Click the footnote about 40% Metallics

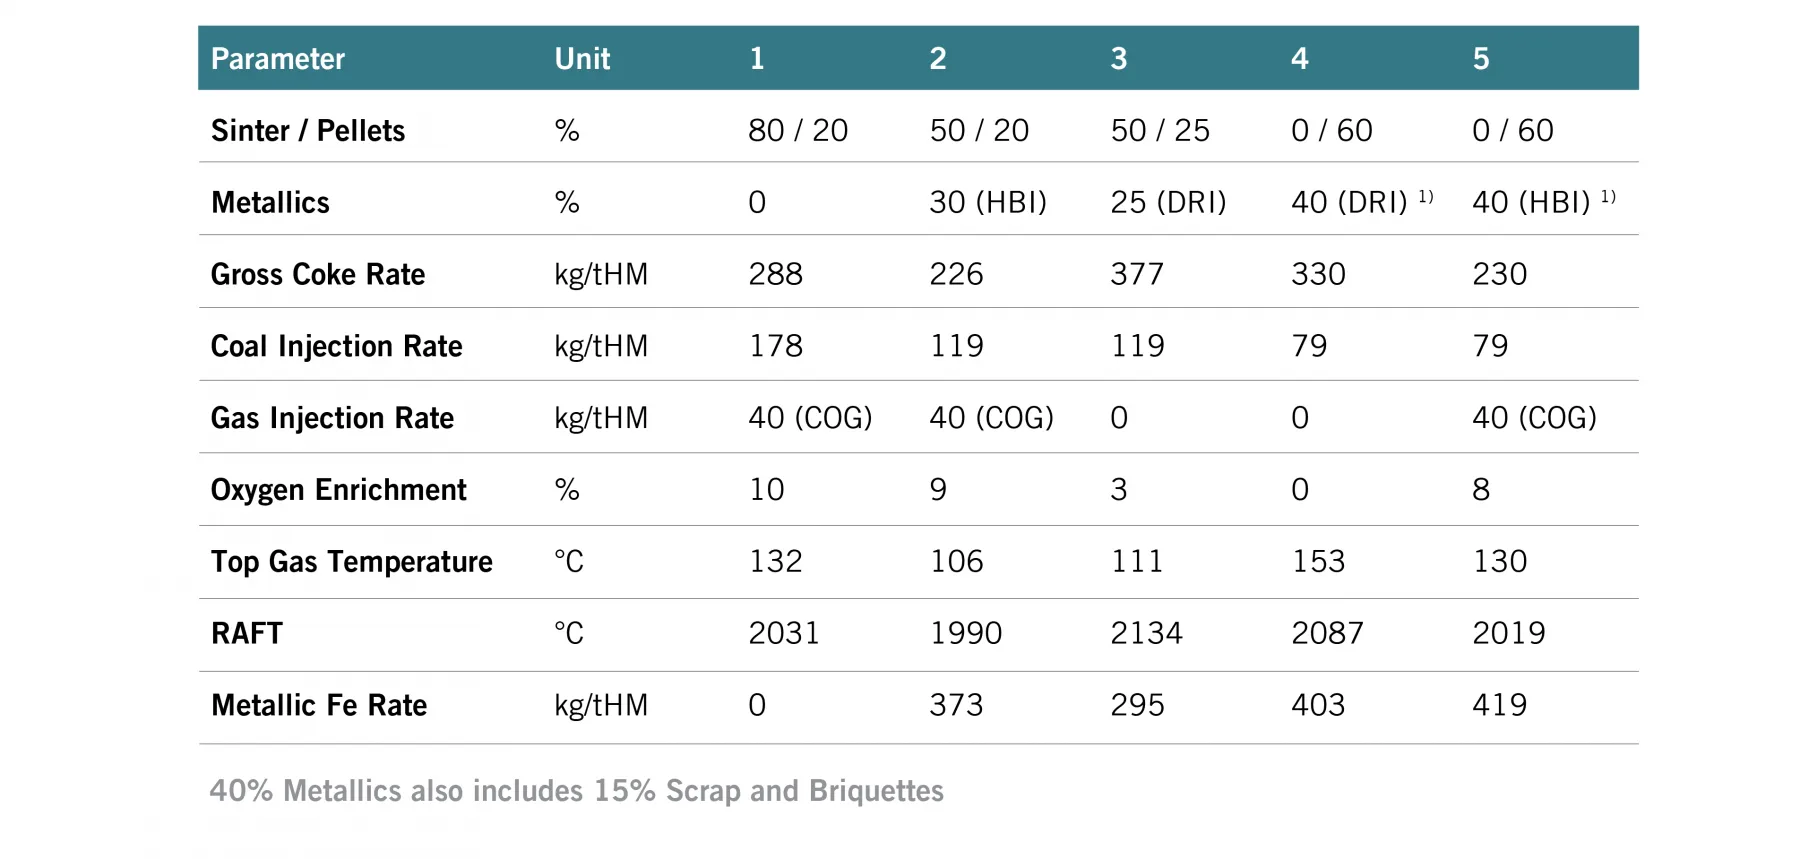[x=576, y=791]
